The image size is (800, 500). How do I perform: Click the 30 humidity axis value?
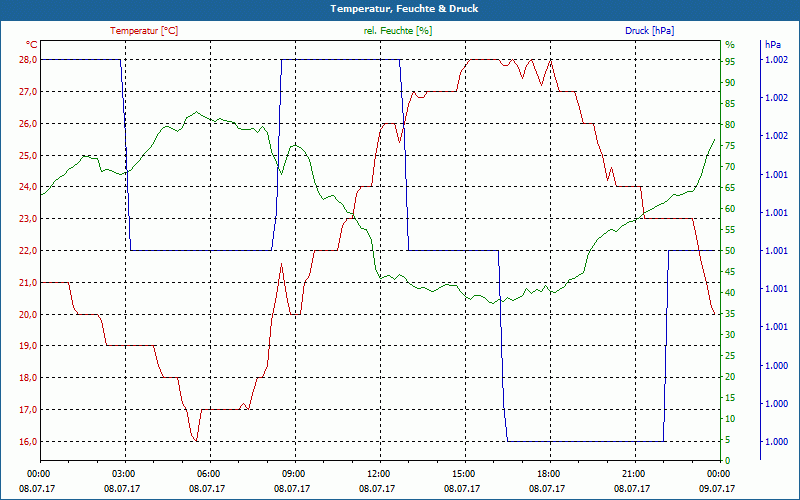pos(731,335)
